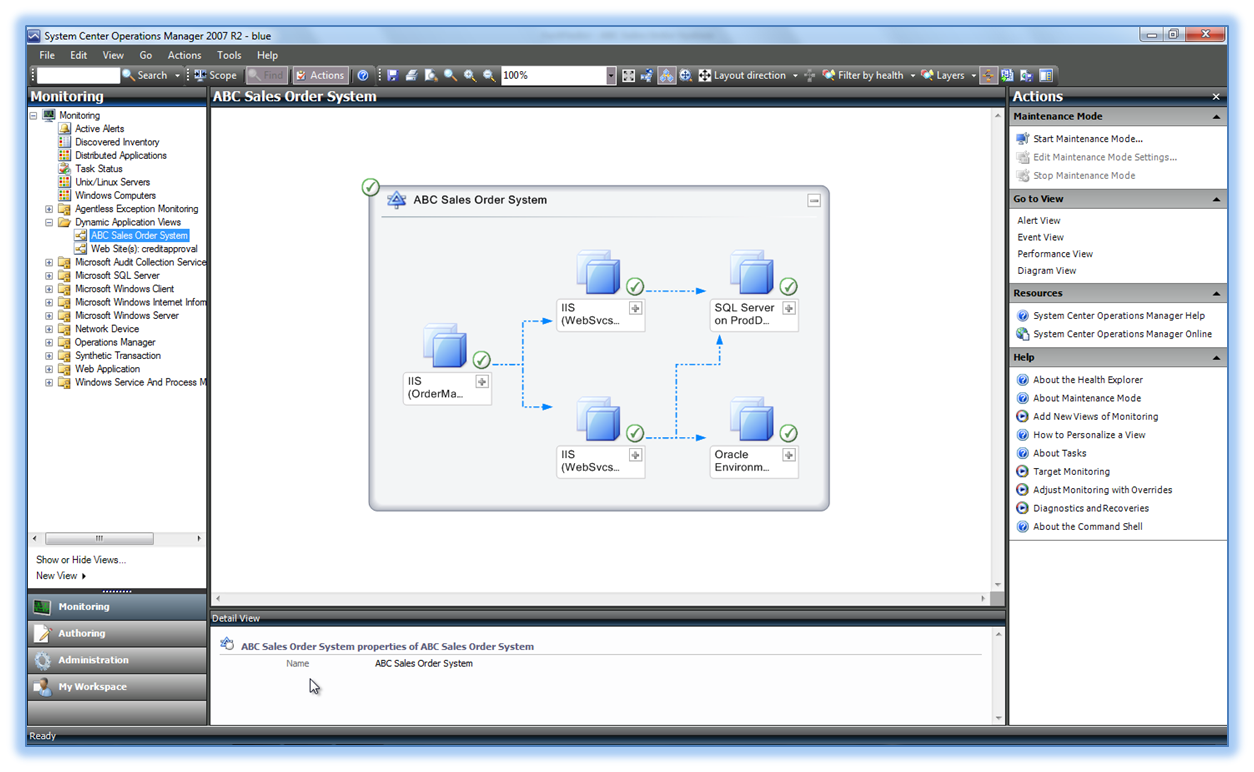This screenshot has width=1254, height=772.
Task: Select Distributed Applications in the tree
Action: pos(121,155)
